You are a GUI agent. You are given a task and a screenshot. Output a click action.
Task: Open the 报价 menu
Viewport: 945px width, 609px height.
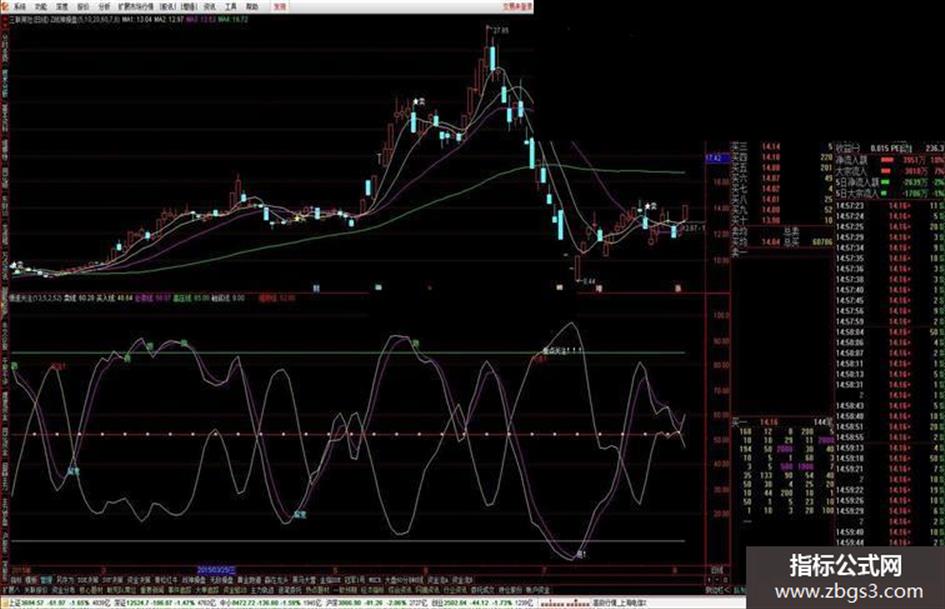click(x=83, y=7)
